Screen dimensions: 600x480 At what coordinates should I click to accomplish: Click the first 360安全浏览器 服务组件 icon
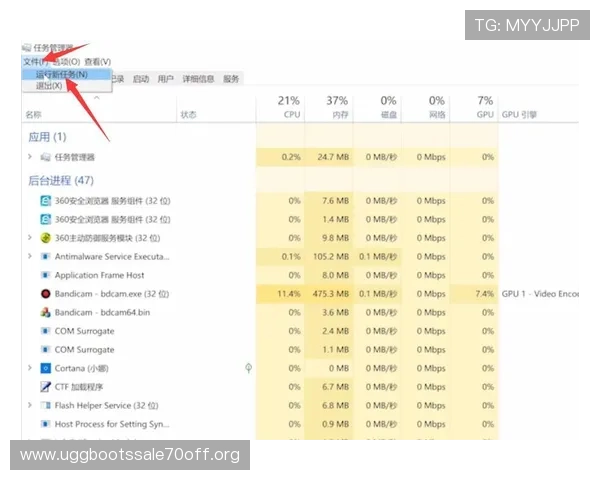point(46,201)
